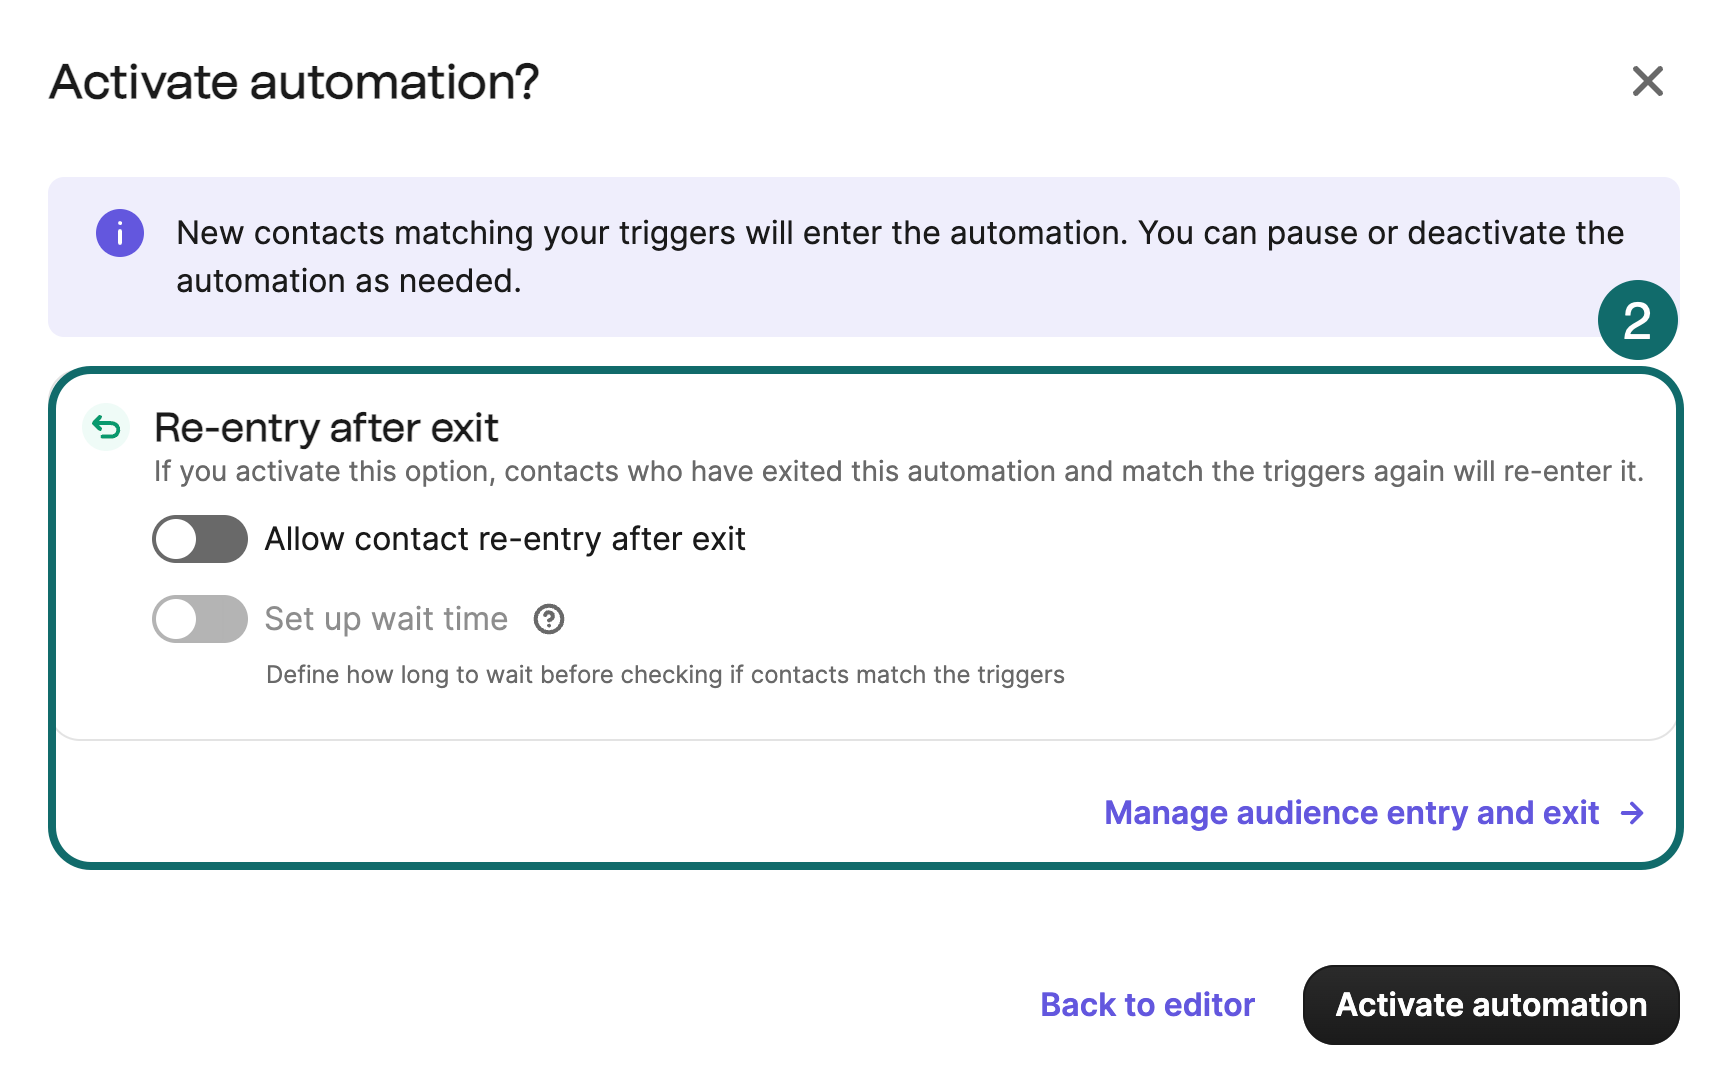Click the purple info icon in banner
This screenshot has height=1090, width=1726.
pos(120,233)
